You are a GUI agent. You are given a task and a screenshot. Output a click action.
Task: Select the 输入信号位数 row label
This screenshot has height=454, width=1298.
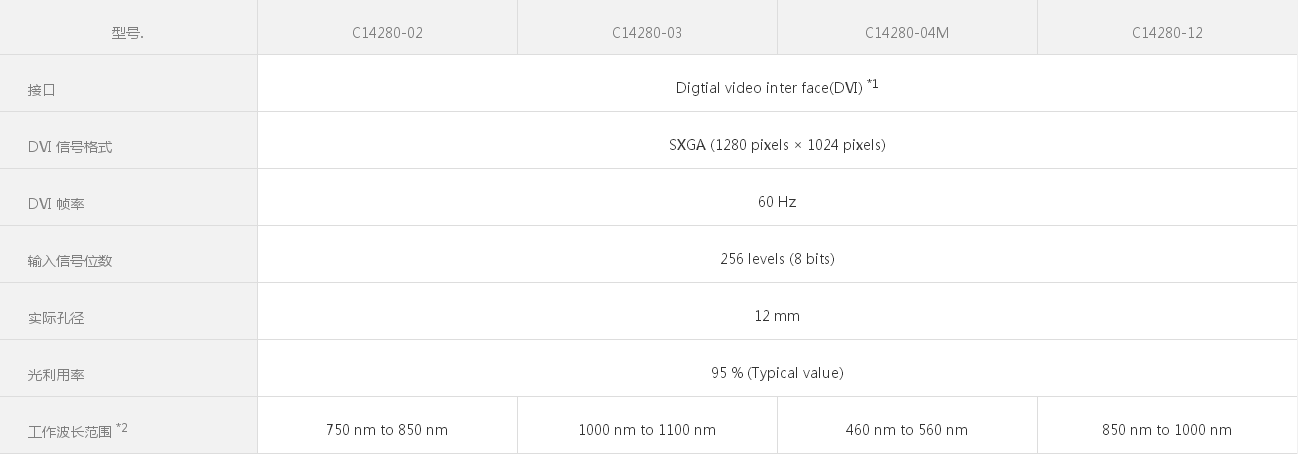70,261
